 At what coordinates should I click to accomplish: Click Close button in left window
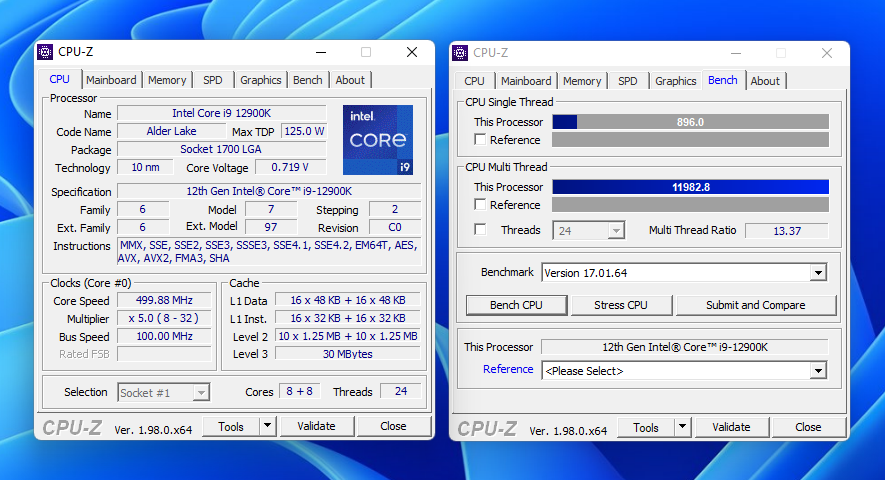coord(393,426)
